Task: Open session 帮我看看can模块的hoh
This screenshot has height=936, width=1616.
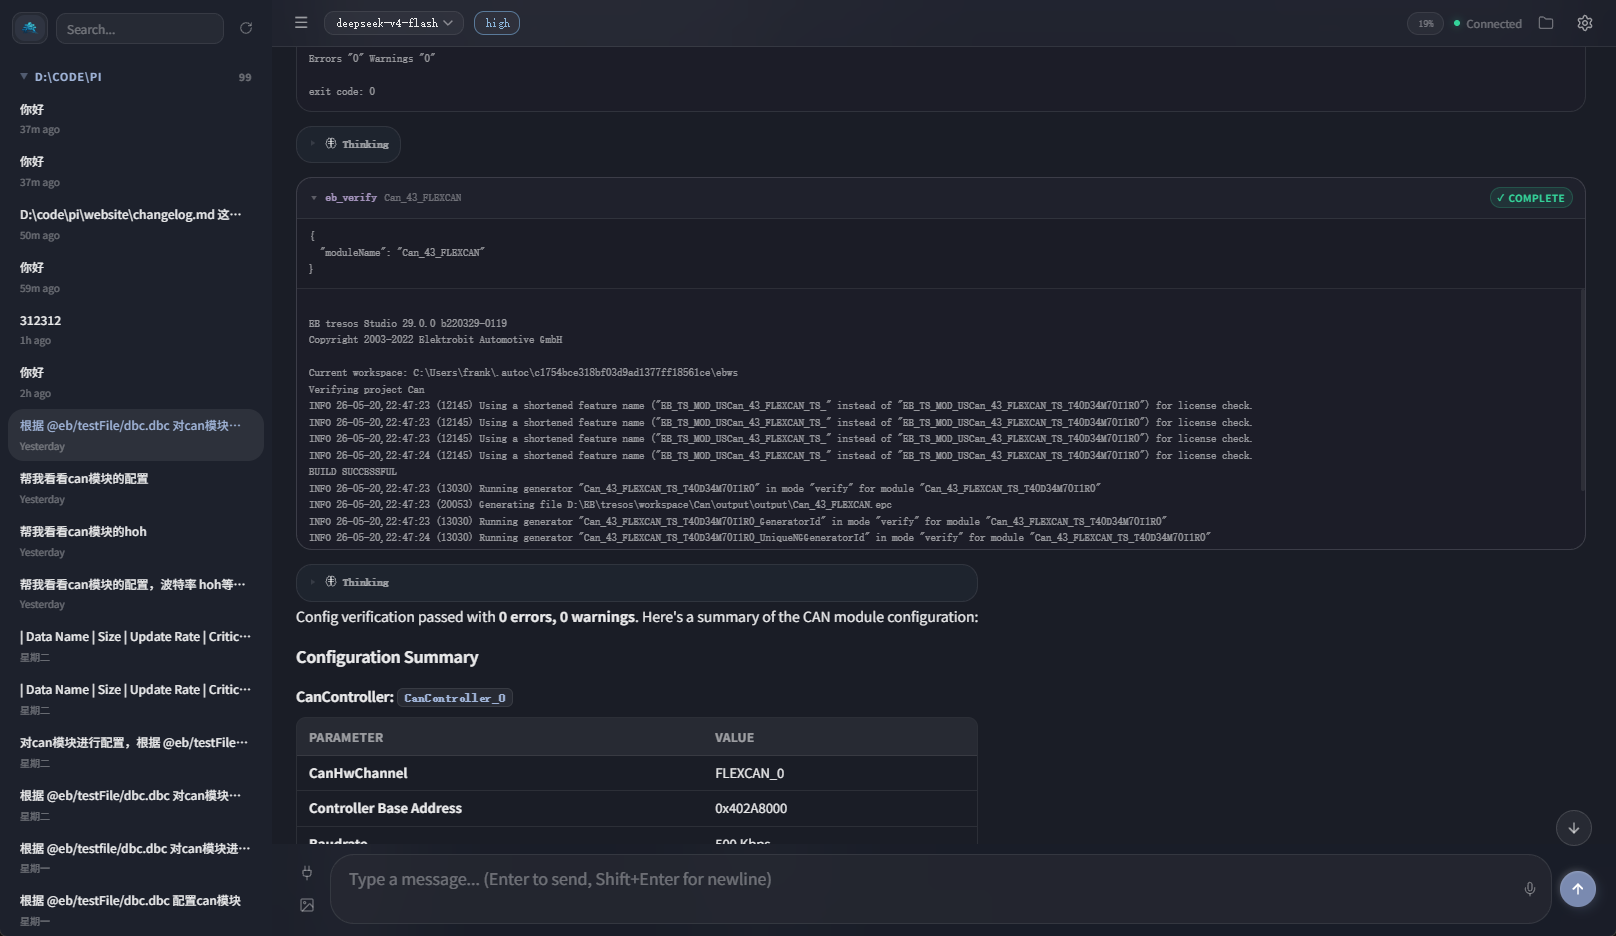Action: [x=136, y=541]
